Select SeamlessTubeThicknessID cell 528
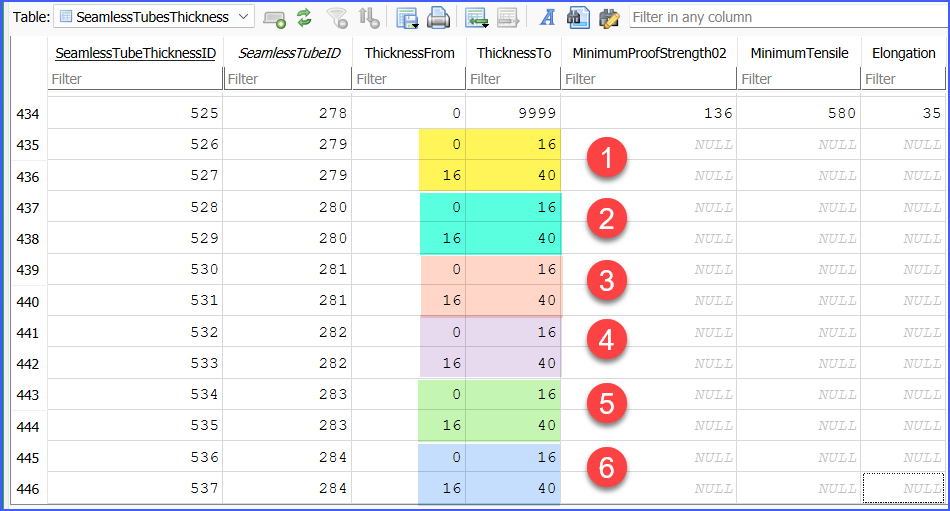Screen dimensions: 950x511 (x=136, y=207)
